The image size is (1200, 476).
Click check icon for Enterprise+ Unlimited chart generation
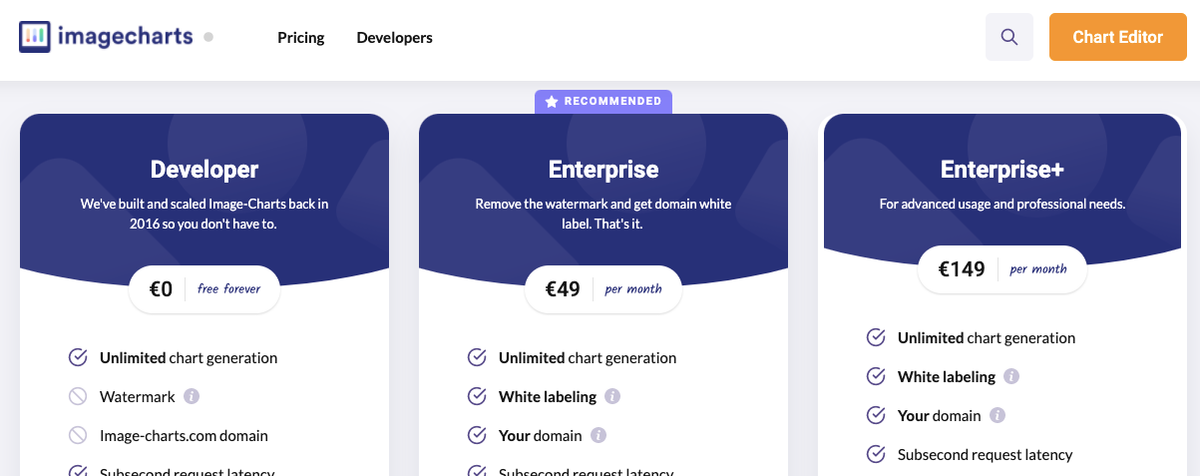point(876,338)
